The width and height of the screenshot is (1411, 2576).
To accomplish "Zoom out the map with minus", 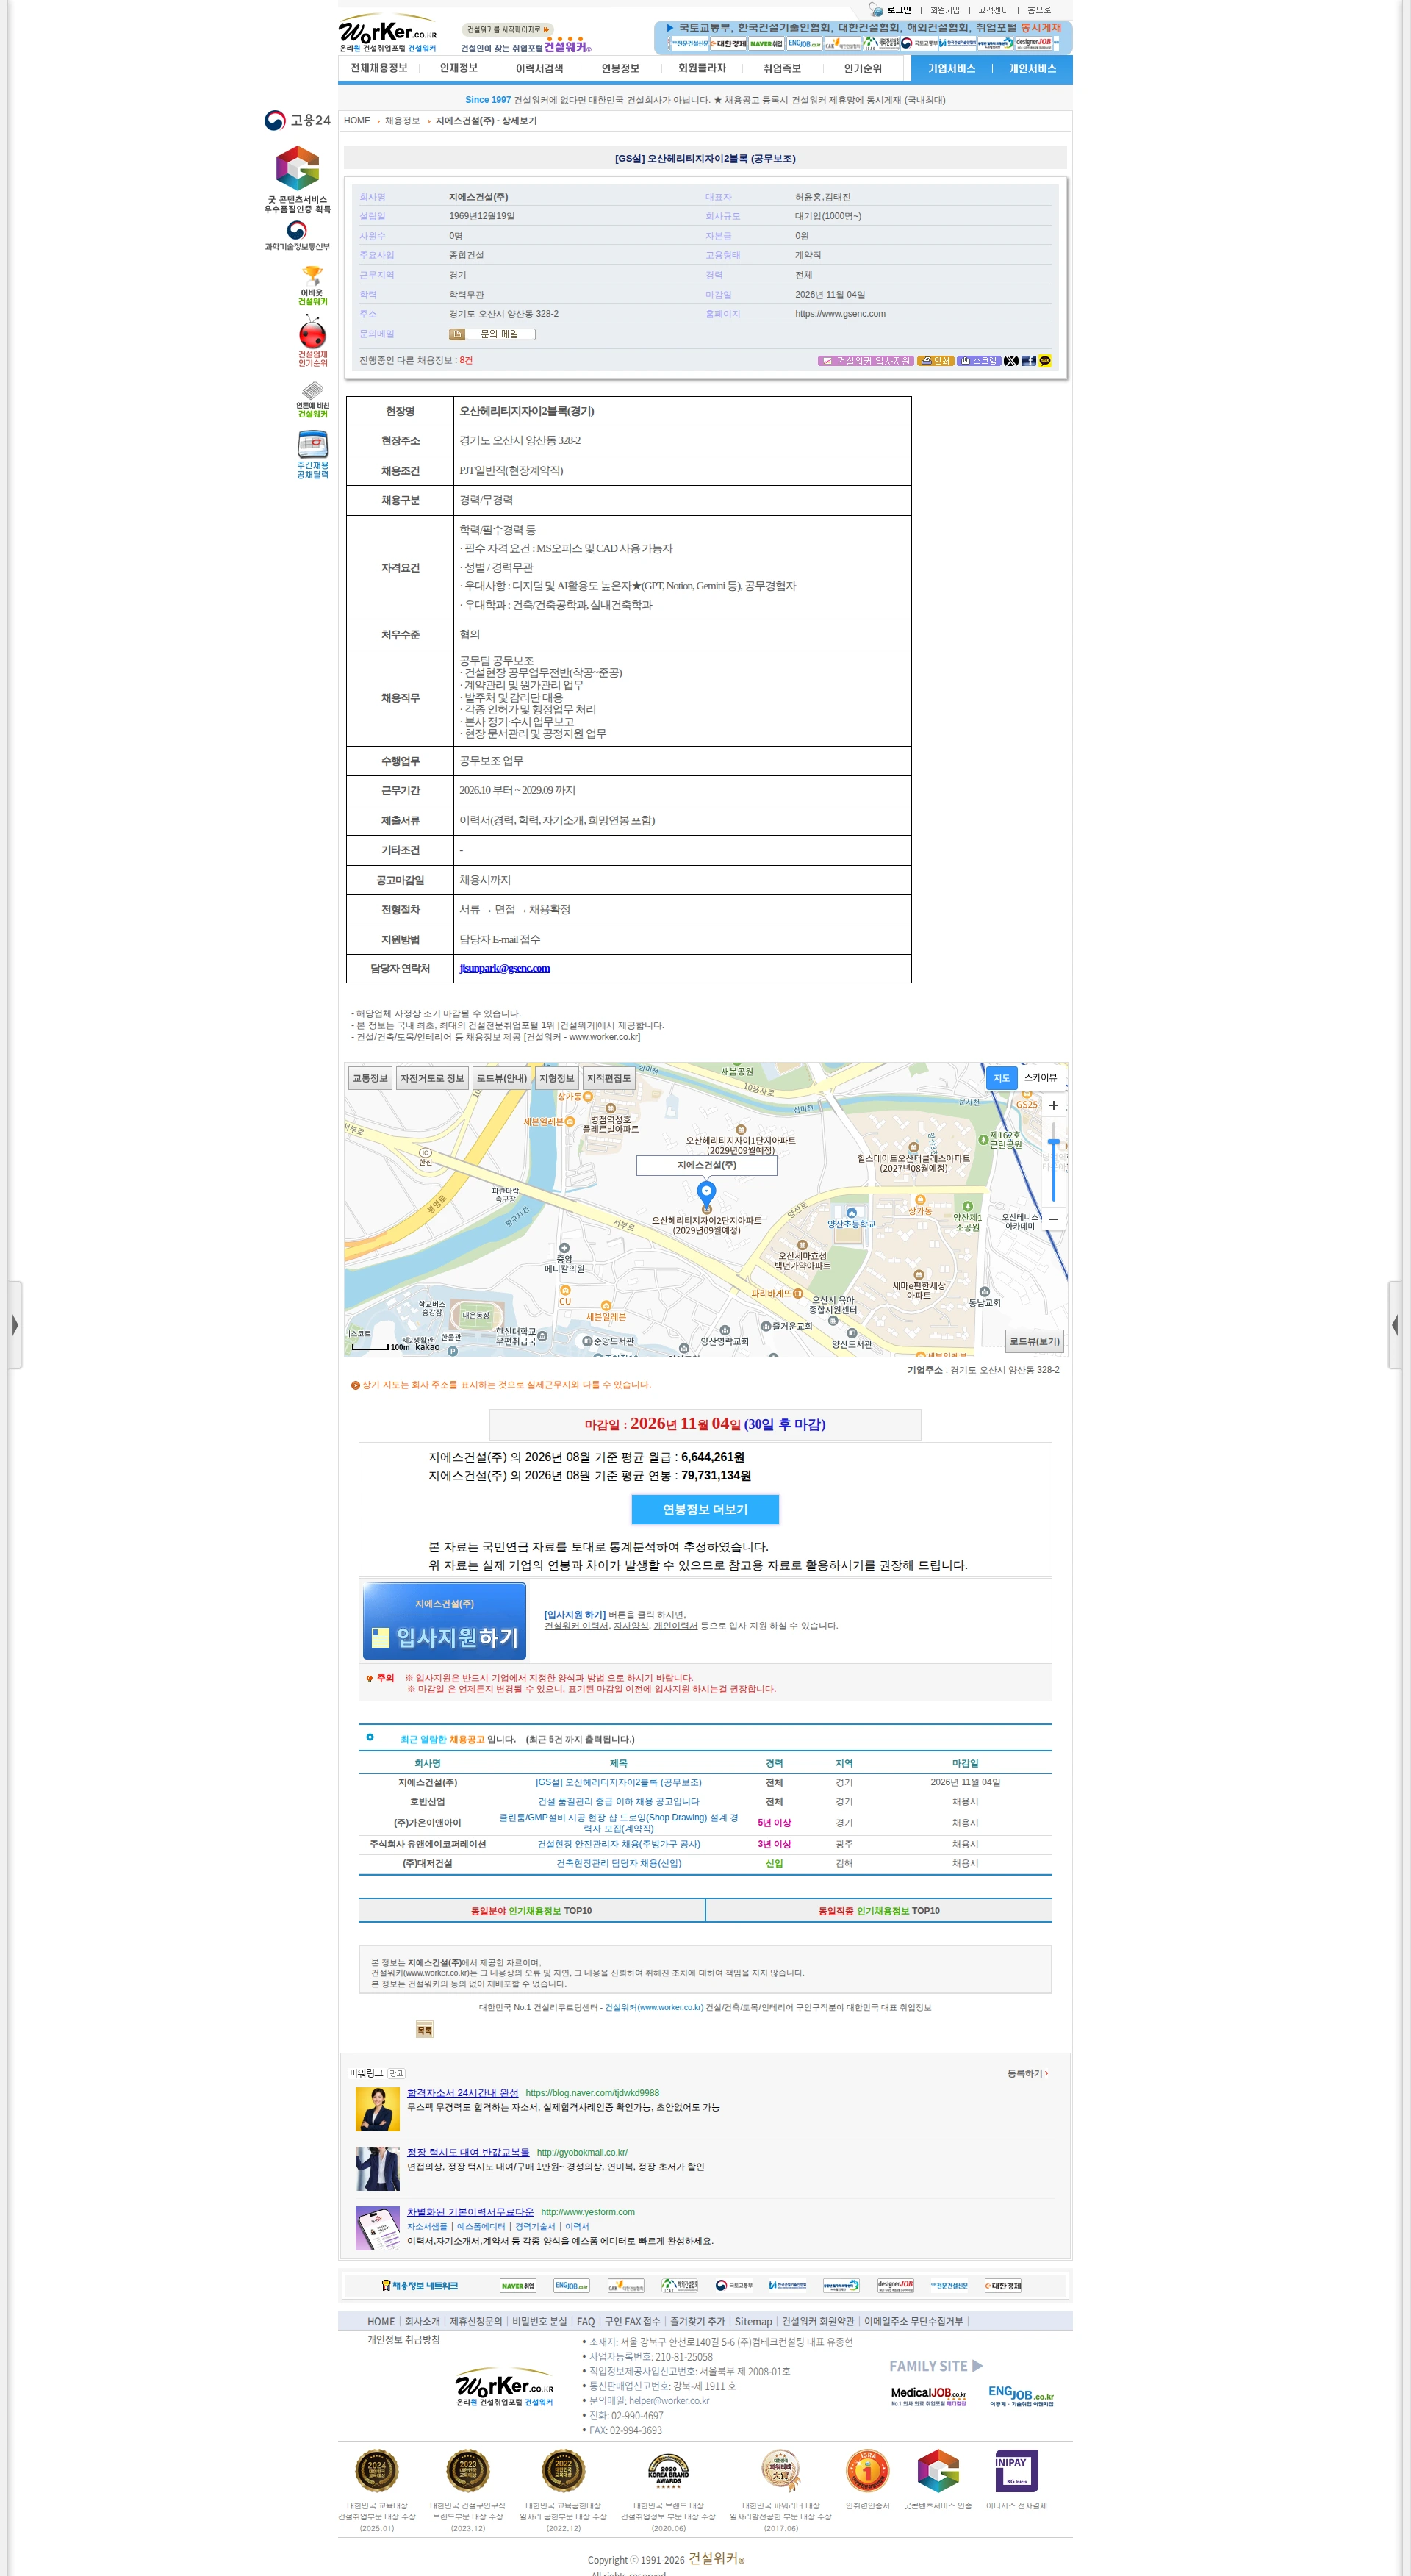I will [1053, 1219].
